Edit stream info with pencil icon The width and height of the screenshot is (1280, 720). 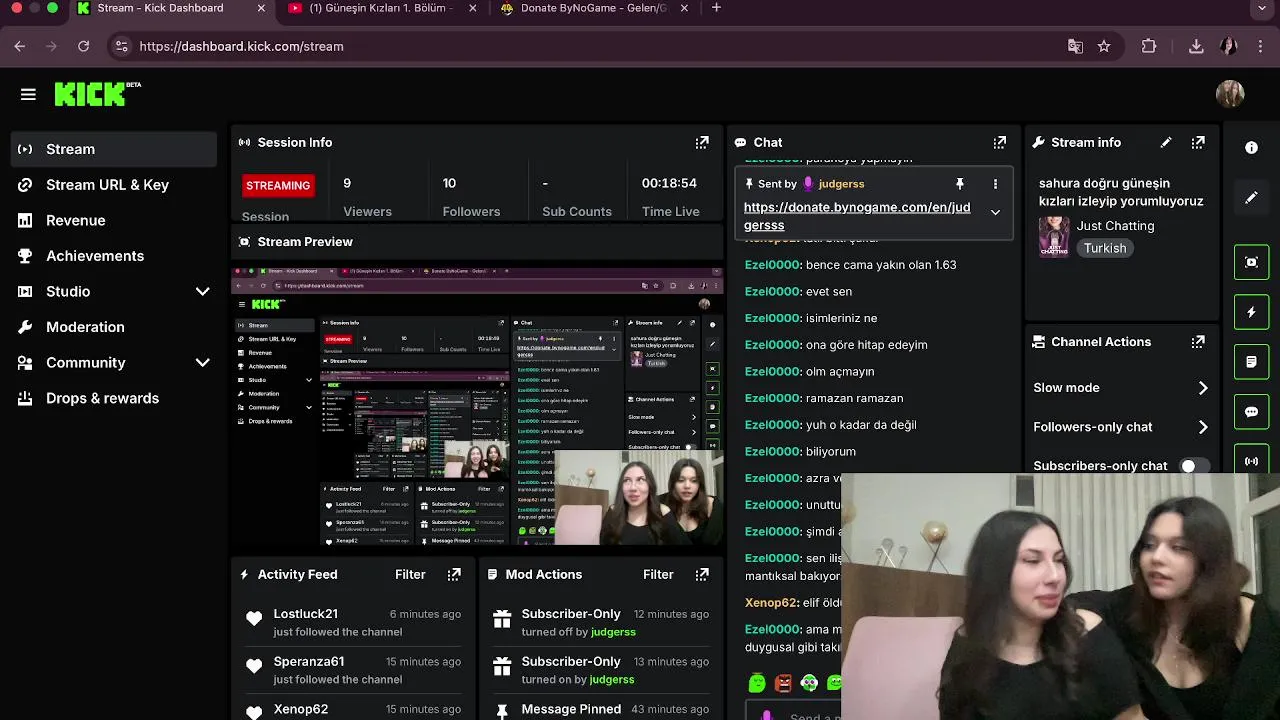(1166, 143)
